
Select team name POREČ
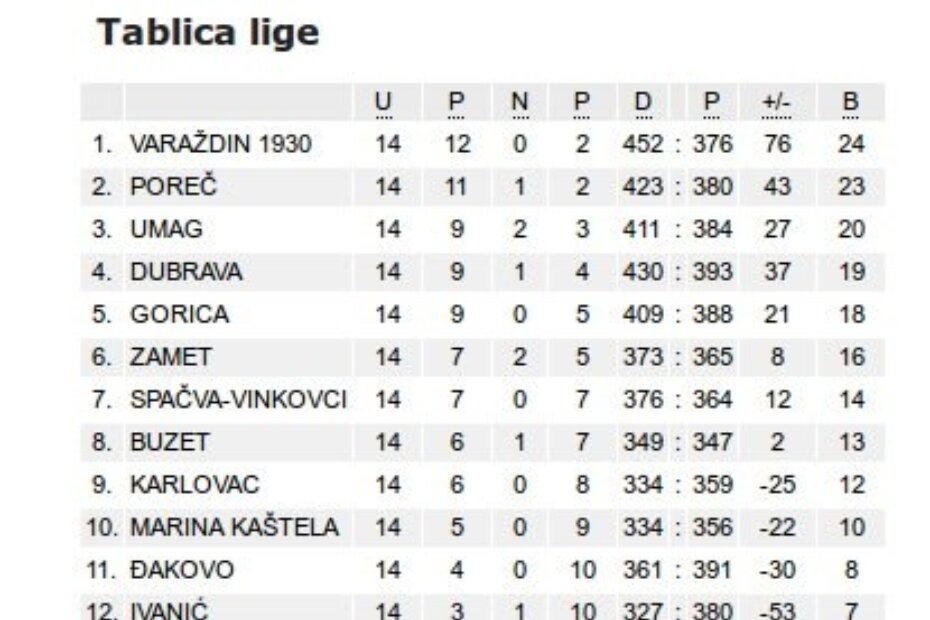pos(173,187)
